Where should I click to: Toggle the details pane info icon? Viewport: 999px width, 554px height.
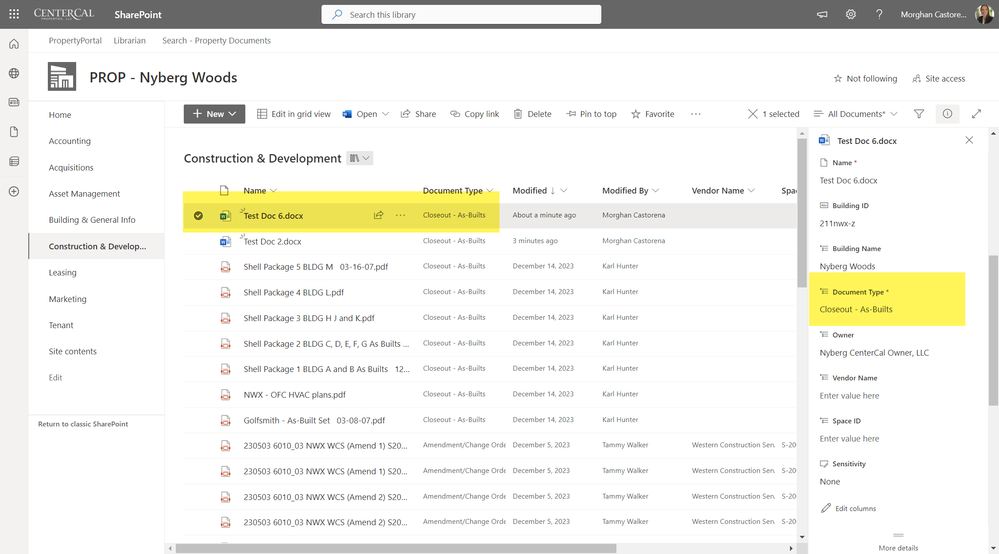click(x=947, y=114)
